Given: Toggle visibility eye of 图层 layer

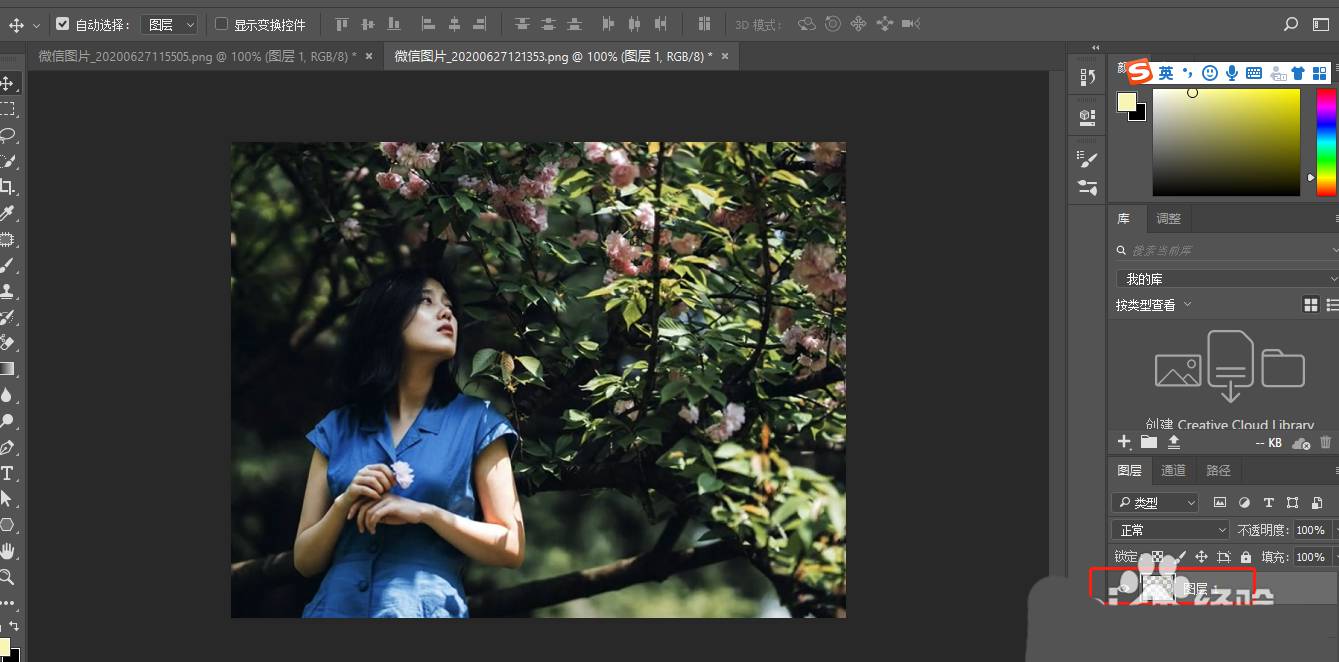Looking at the screenshot, I should [1124, 589].
